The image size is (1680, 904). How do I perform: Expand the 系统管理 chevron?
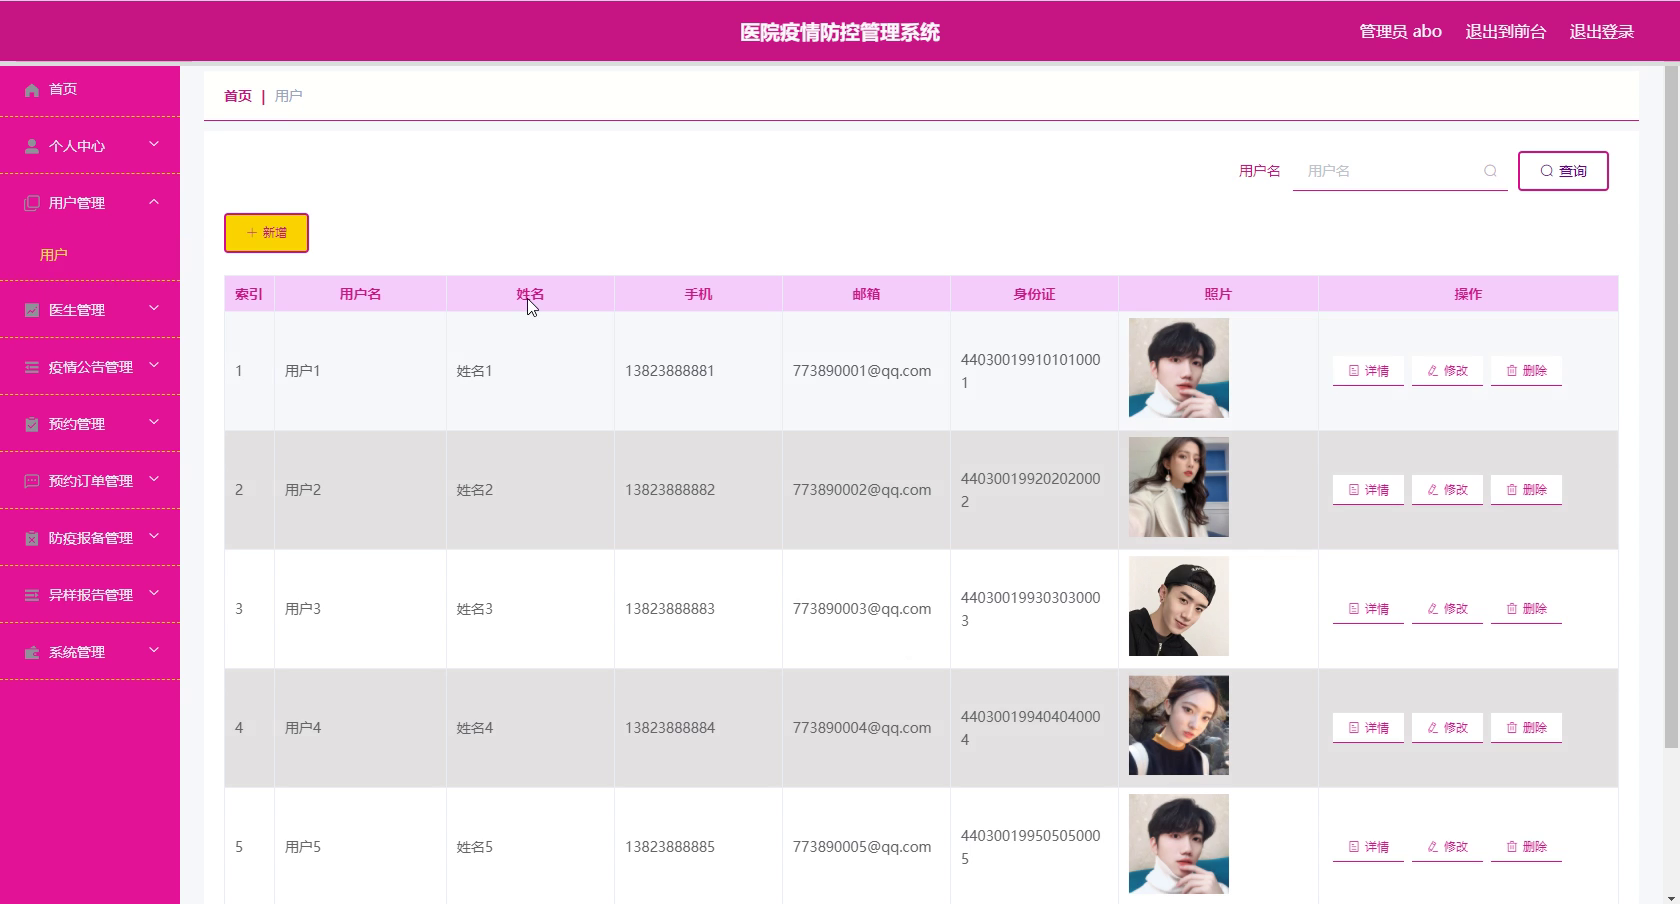(x=154, y=651)
